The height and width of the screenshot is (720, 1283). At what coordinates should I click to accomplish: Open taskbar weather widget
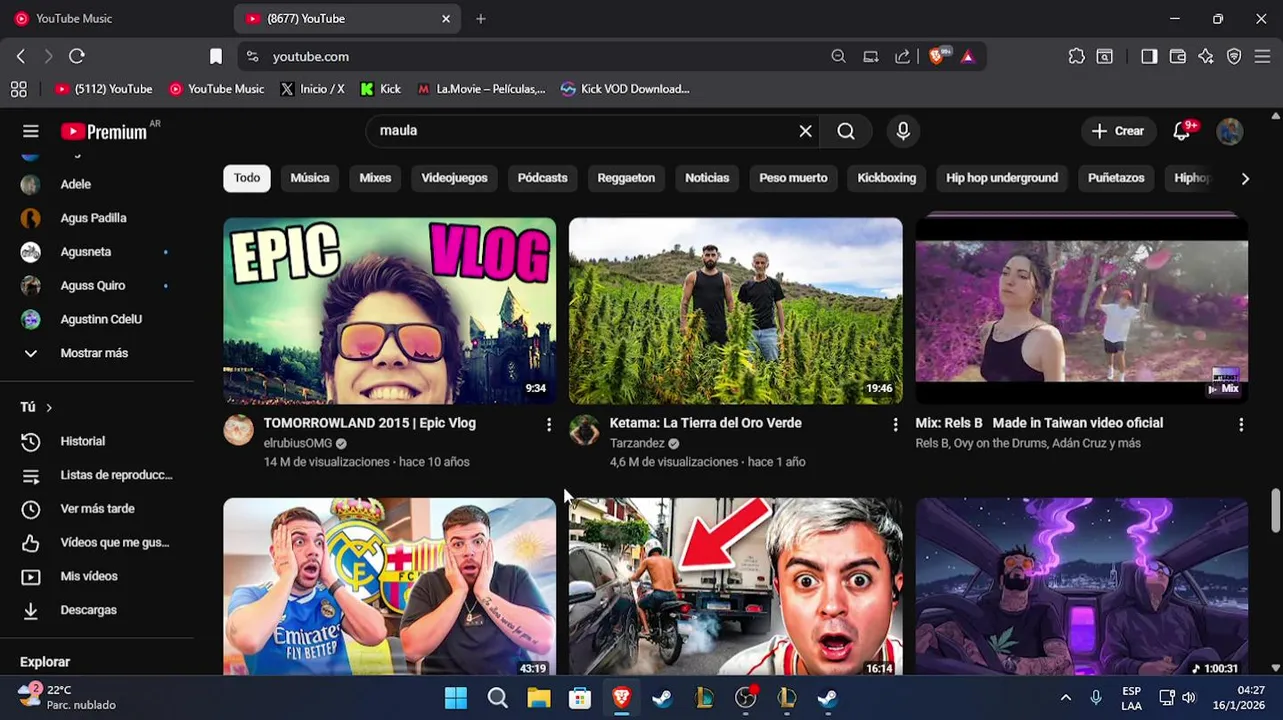click(68, 697)
